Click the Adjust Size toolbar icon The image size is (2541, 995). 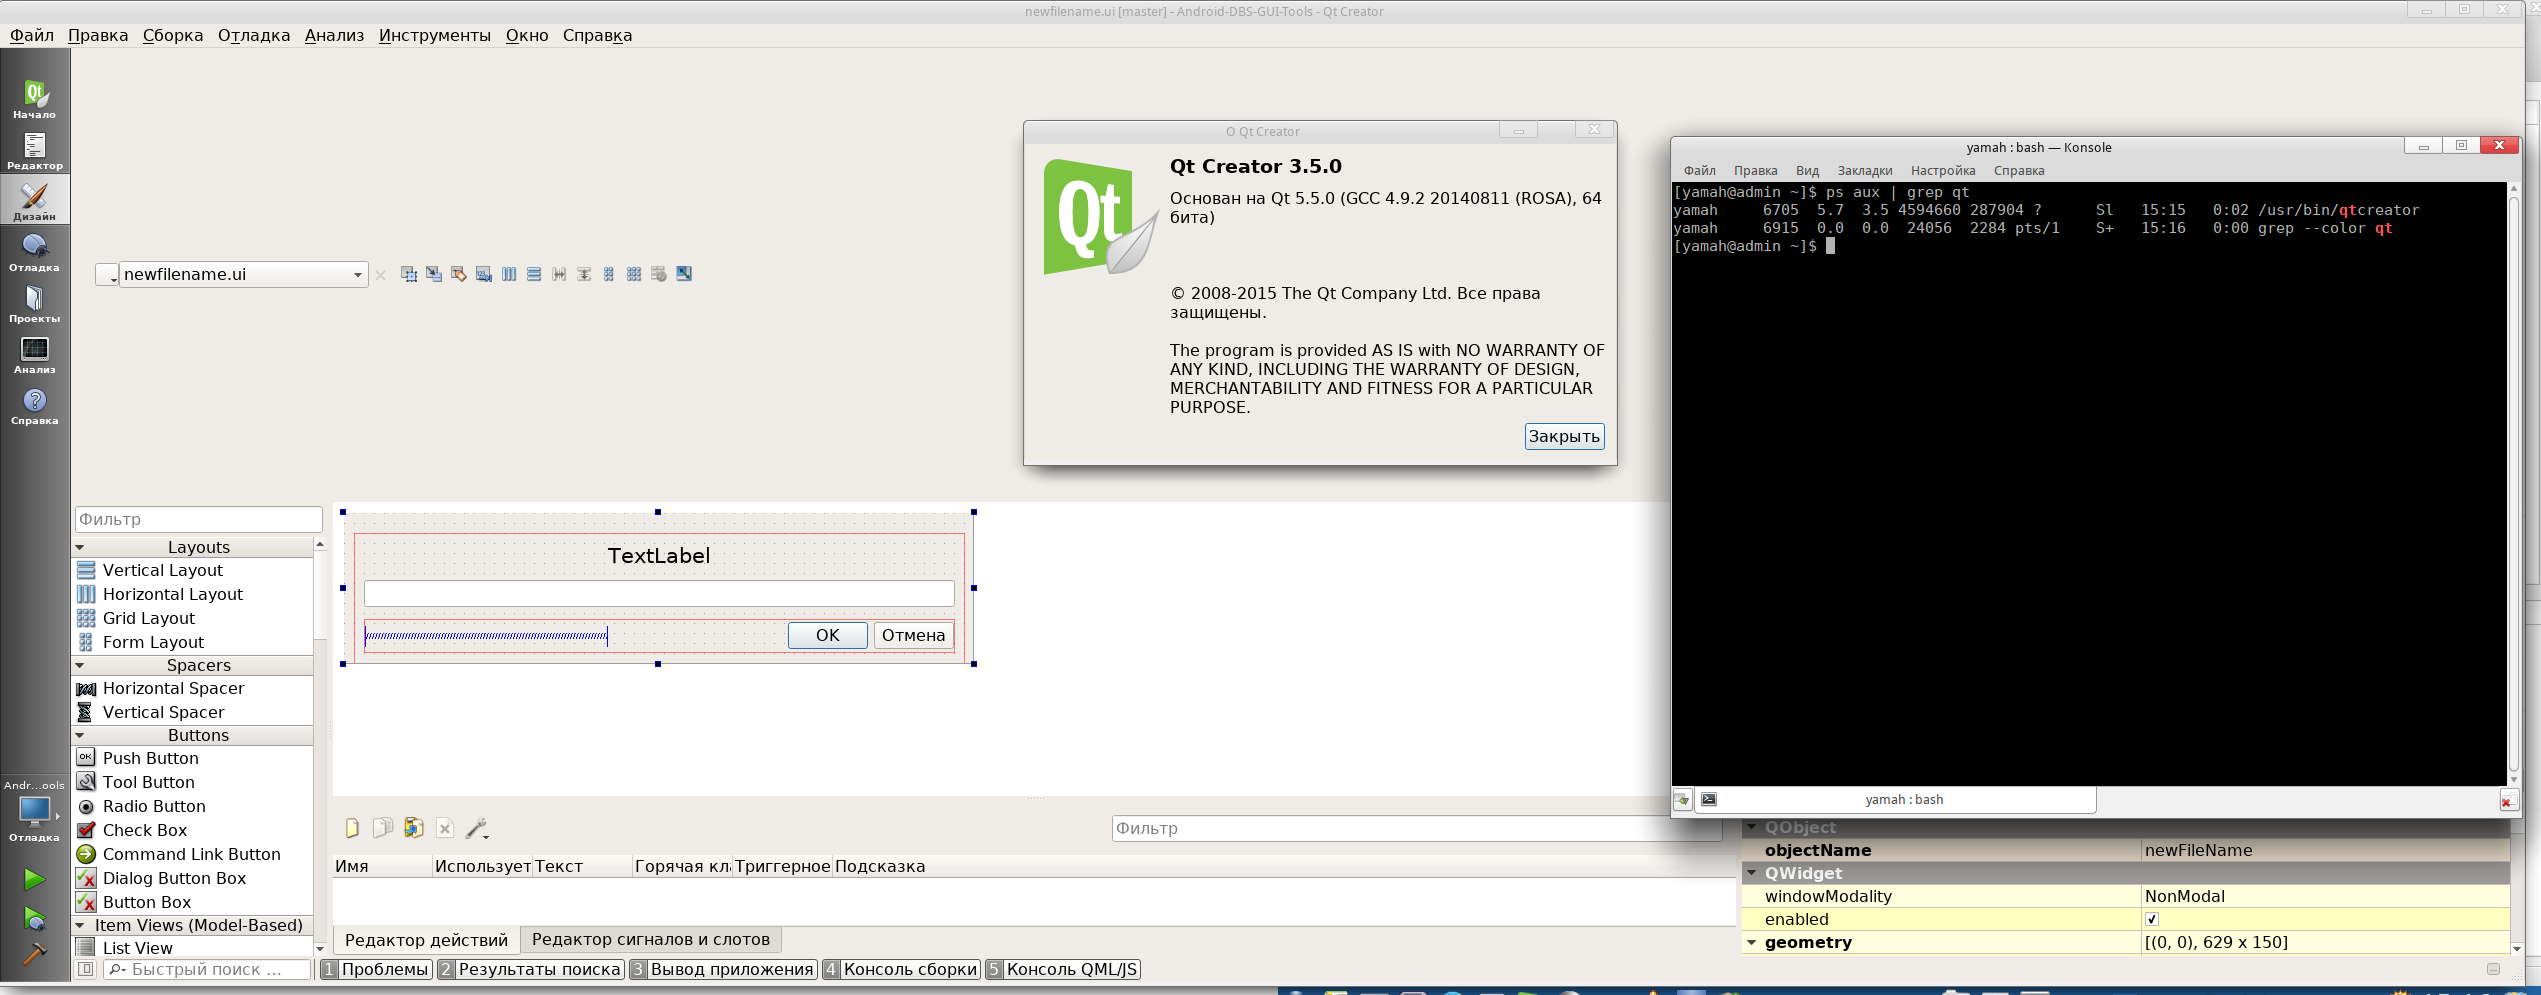tap(684, 274)
